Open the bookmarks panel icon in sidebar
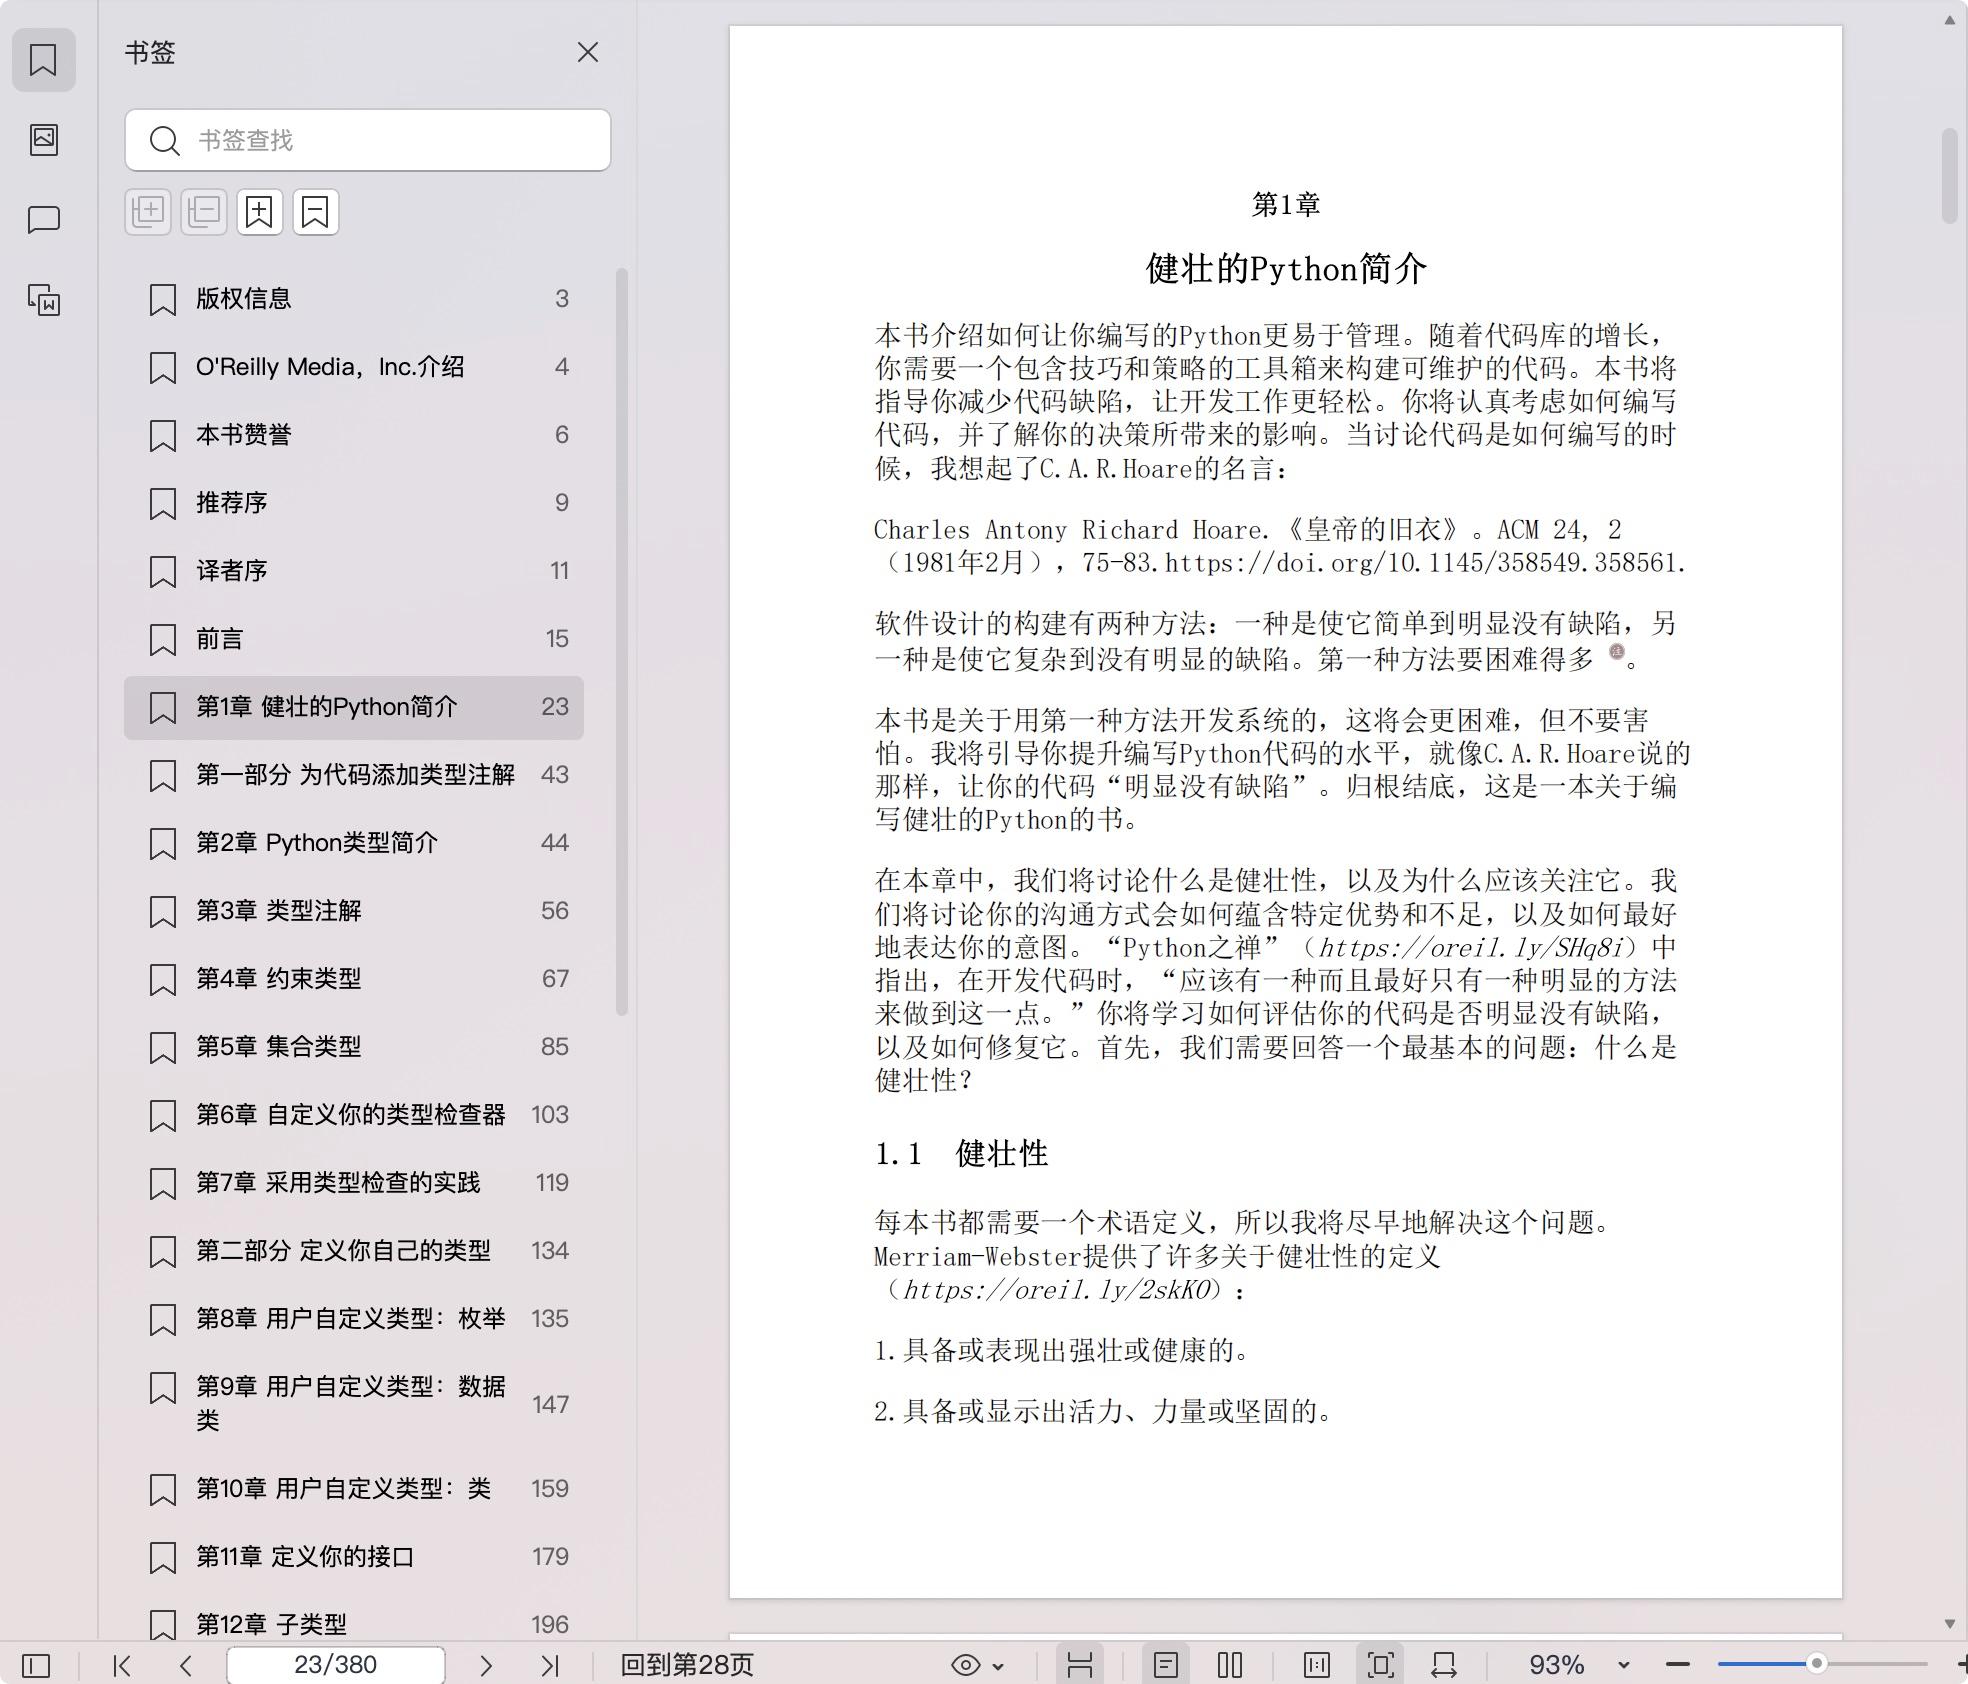This screenshot has height=1684, width=1968. coord(43,60)
